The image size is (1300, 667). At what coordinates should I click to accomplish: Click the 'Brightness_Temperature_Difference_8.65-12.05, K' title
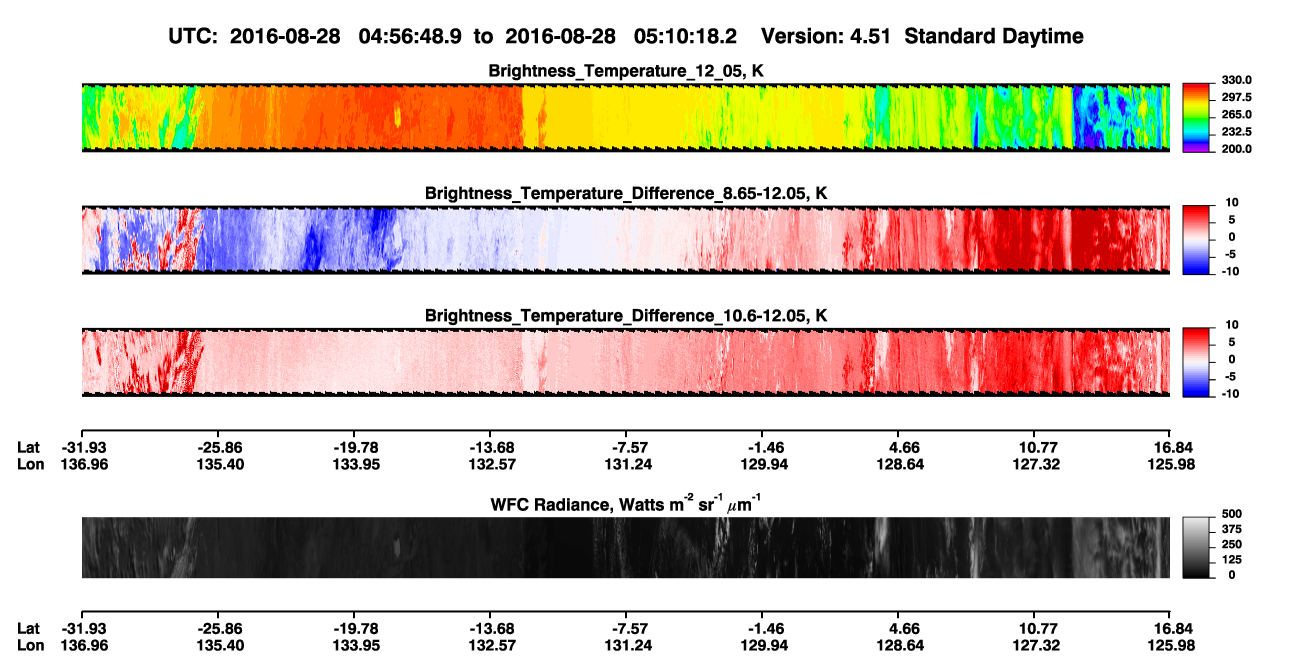[625, 193]
